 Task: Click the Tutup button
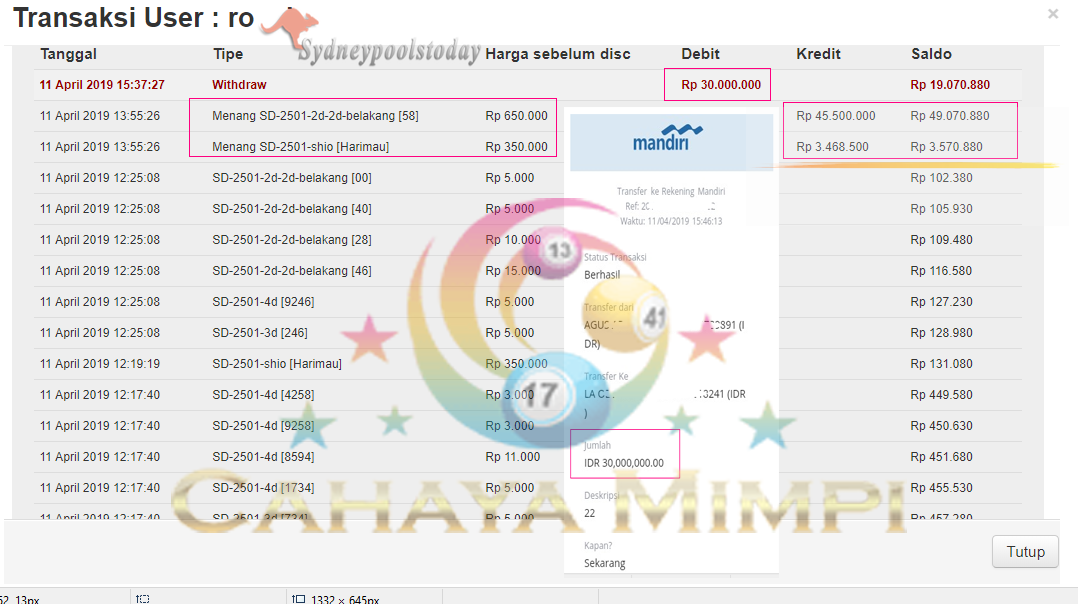(x=1025, y=552)
